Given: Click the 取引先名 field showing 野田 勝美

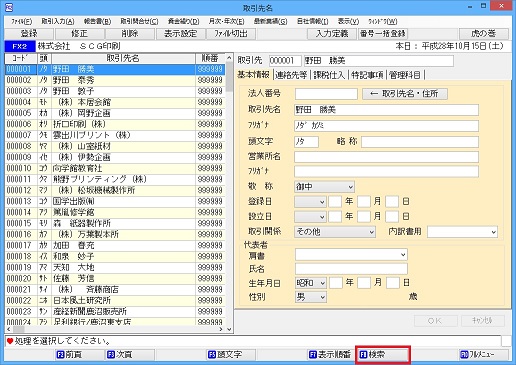Looking at the screenshot, I should (x=386, y=110).
